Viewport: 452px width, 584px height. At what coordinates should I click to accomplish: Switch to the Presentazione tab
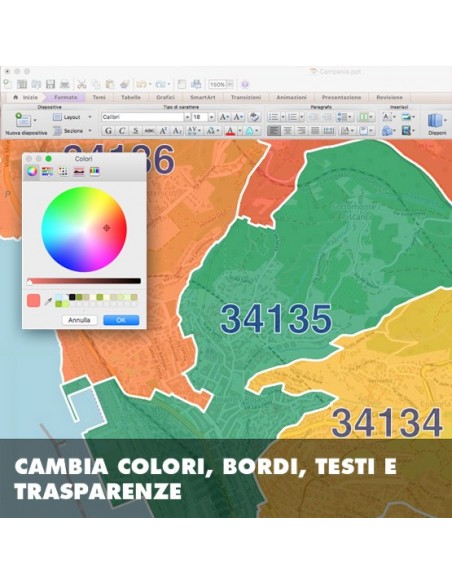click(341, 97)
